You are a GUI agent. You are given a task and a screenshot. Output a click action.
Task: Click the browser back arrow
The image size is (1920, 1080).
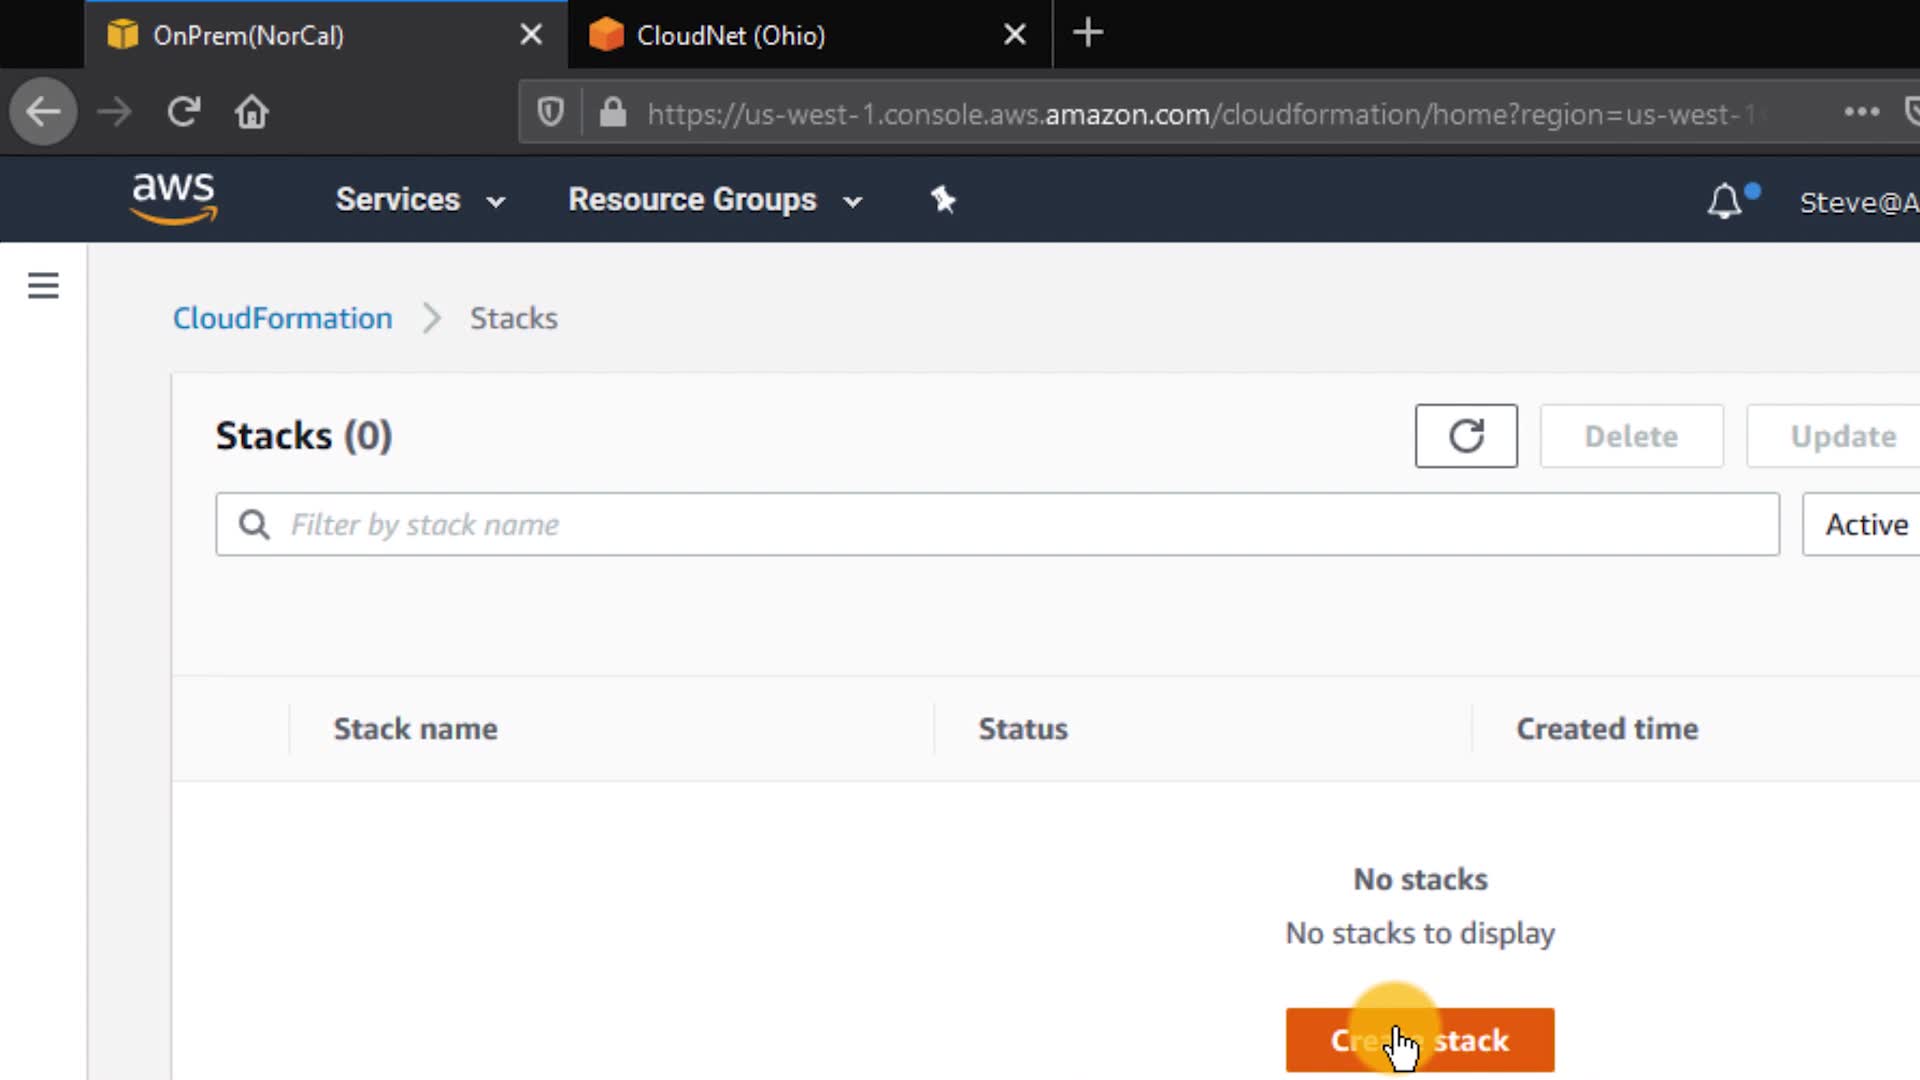click(x=43, y=112)
